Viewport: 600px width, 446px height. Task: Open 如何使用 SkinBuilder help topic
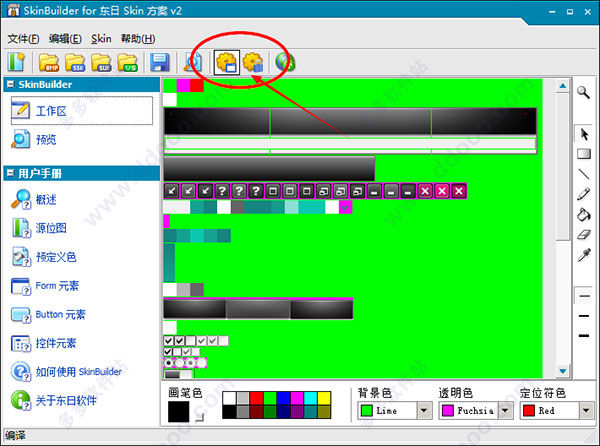67,371
